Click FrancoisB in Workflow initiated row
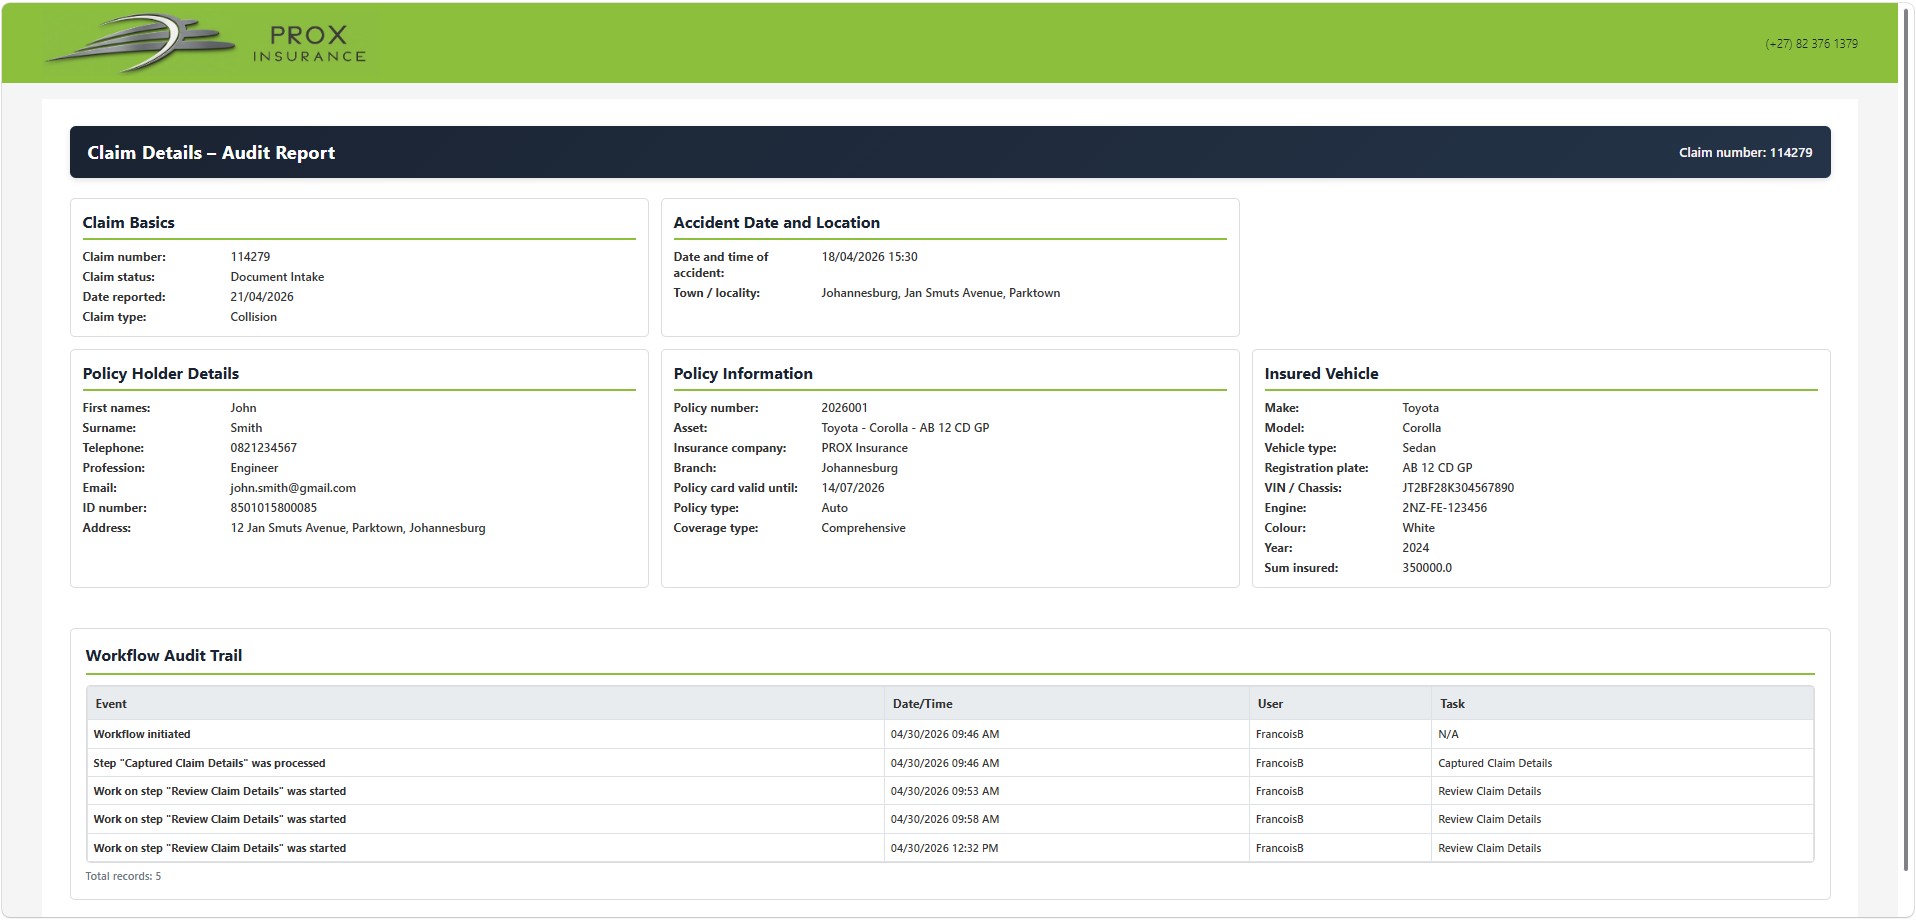This screenshot has height=920, width=1916. coord(1279,734)
